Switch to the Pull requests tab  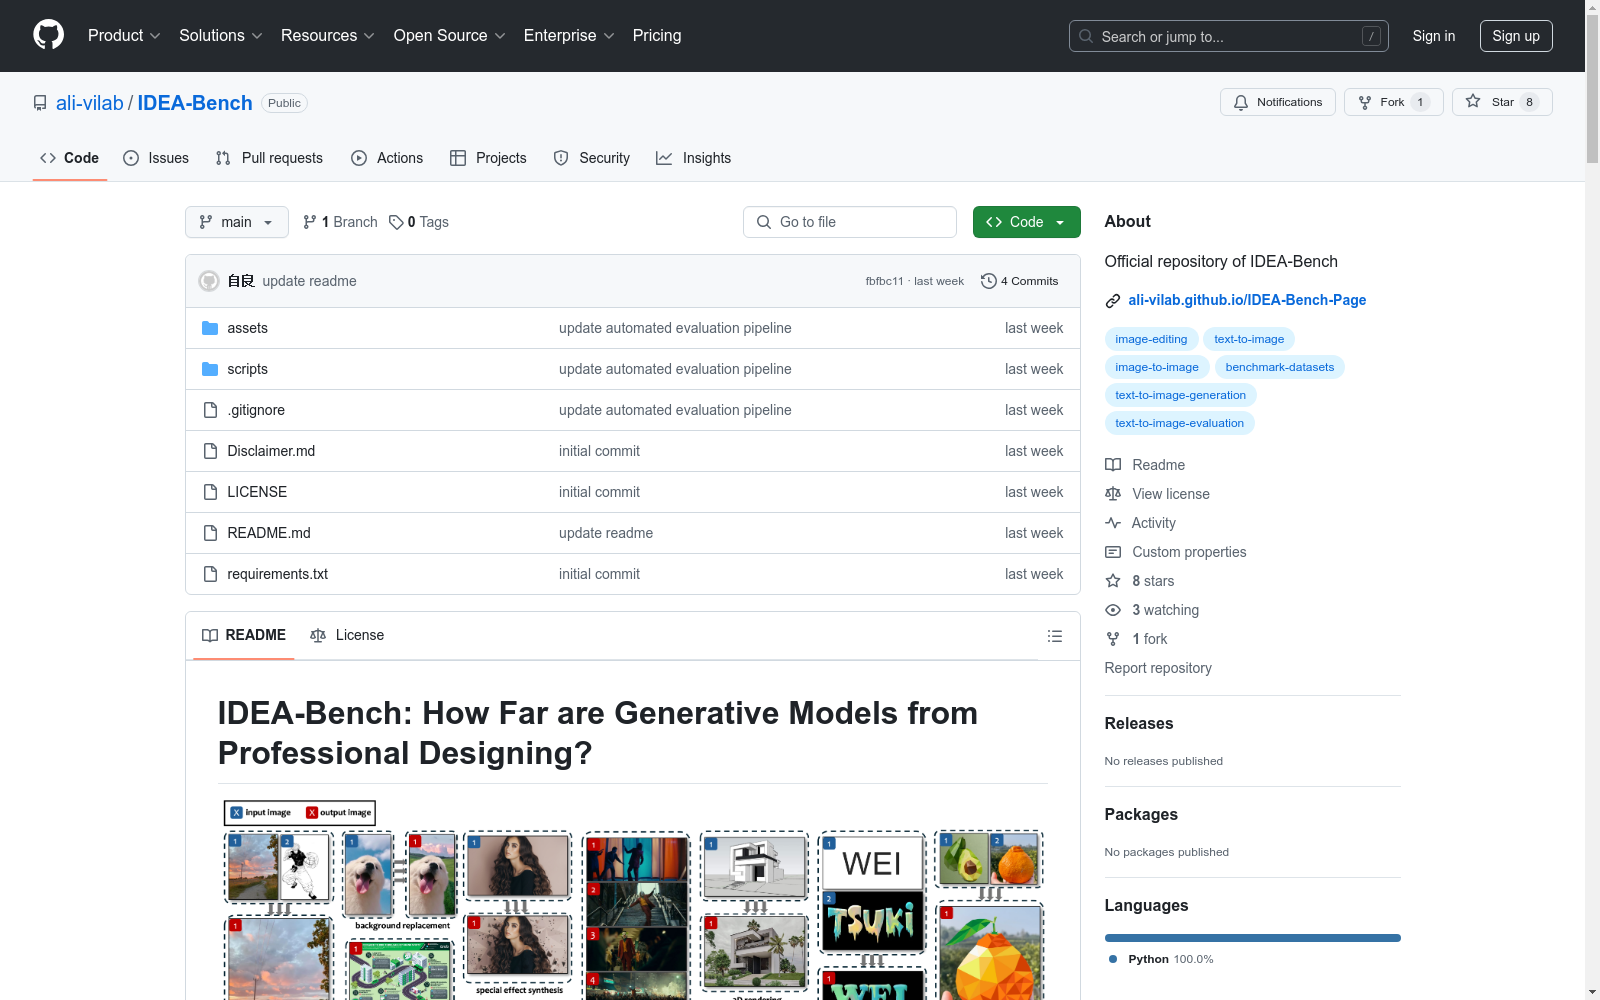click(x=269, y=158)
